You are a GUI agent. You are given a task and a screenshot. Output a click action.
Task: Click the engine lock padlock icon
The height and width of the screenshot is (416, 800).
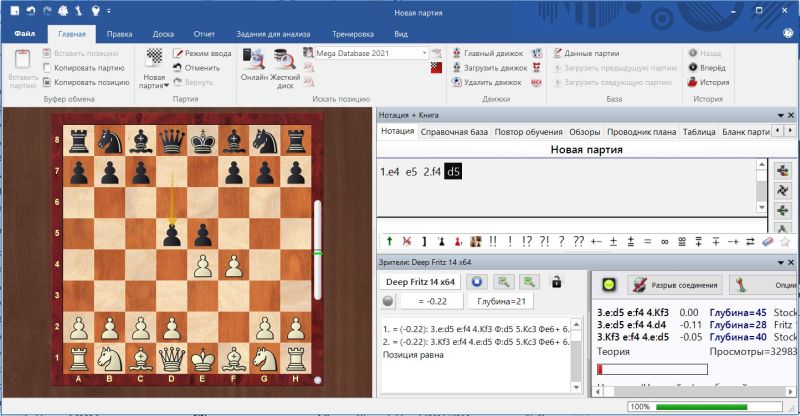point(556,283)
